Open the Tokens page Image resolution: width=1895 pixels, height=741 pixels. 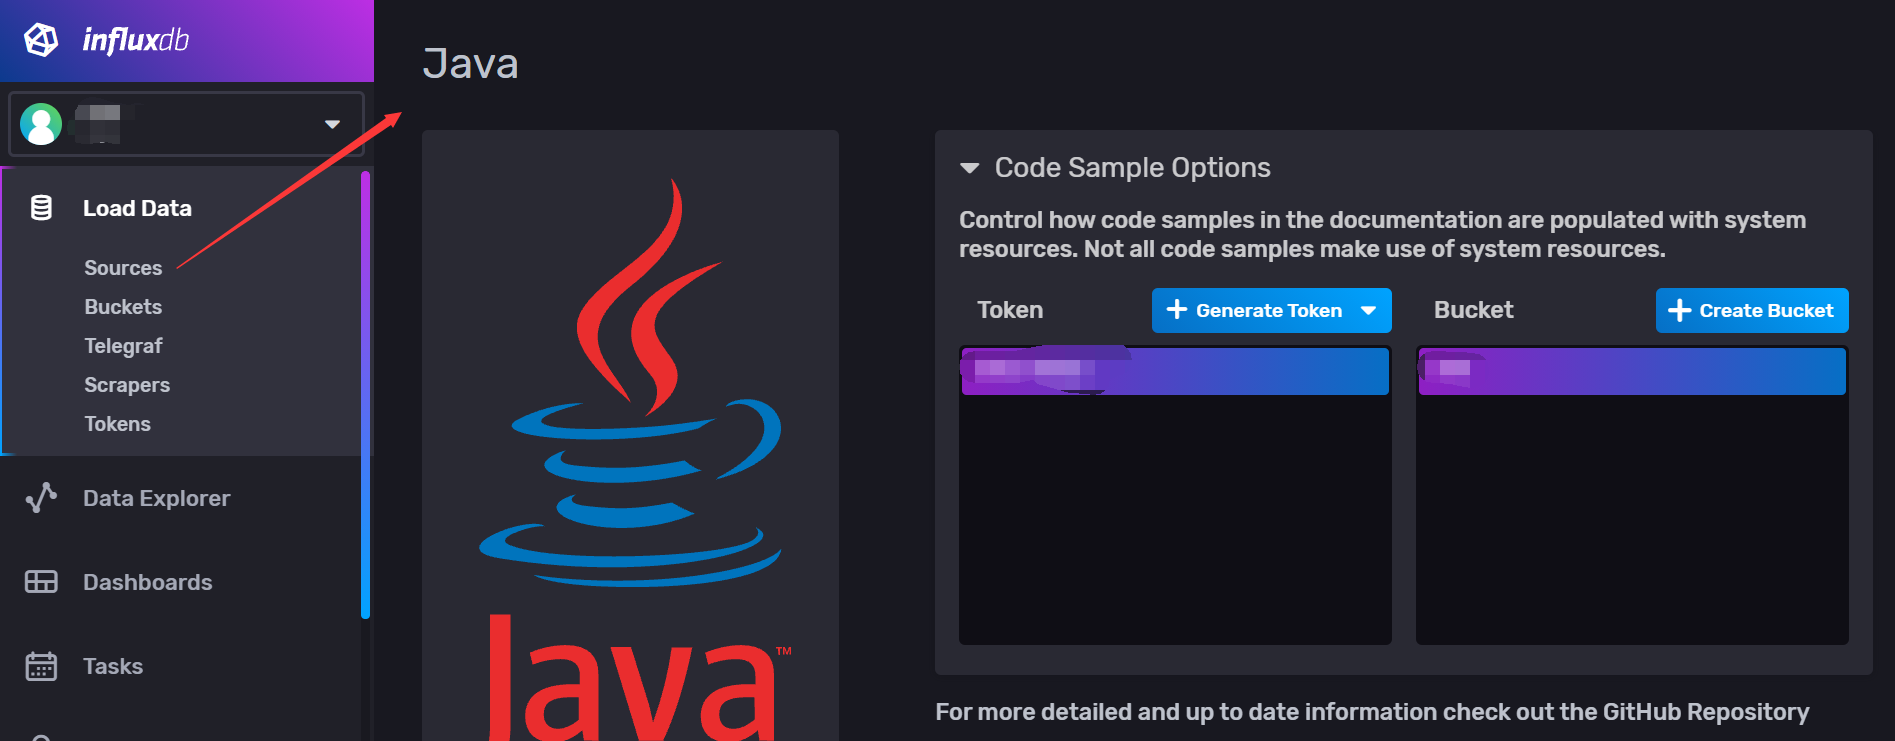(x=117, y=424)
